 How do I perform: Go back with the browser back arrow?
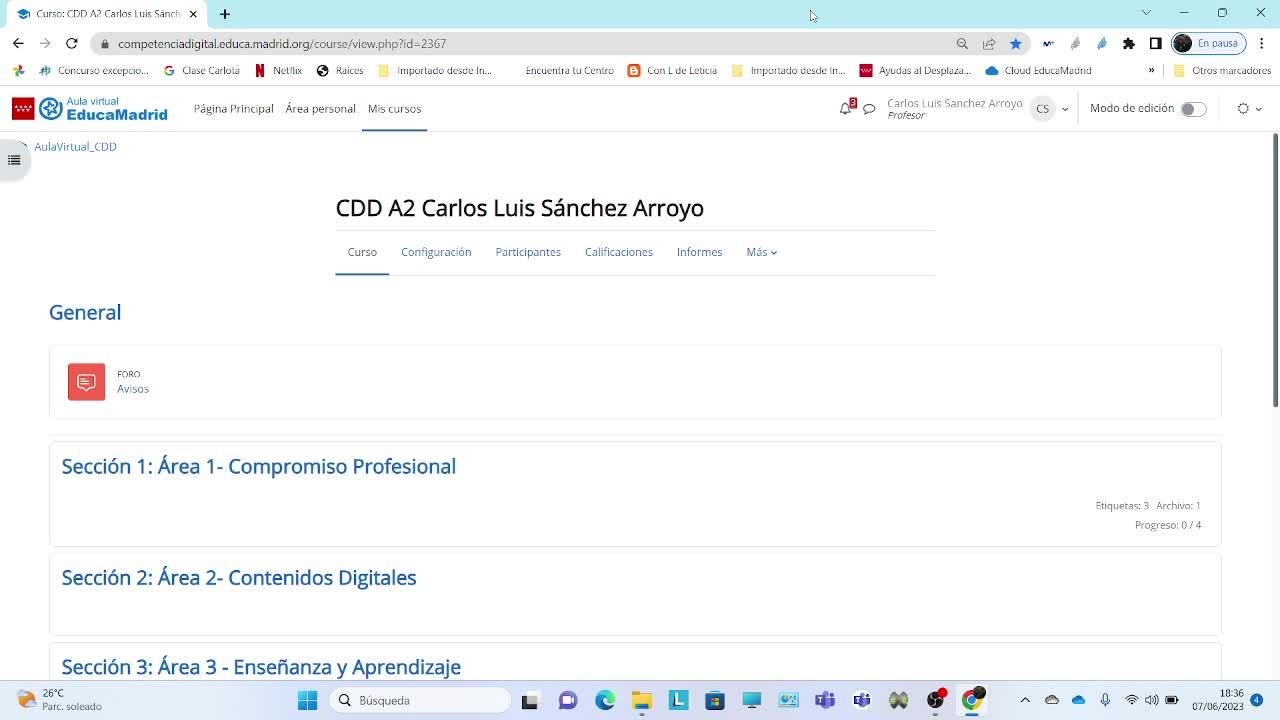tap(18, 43)
